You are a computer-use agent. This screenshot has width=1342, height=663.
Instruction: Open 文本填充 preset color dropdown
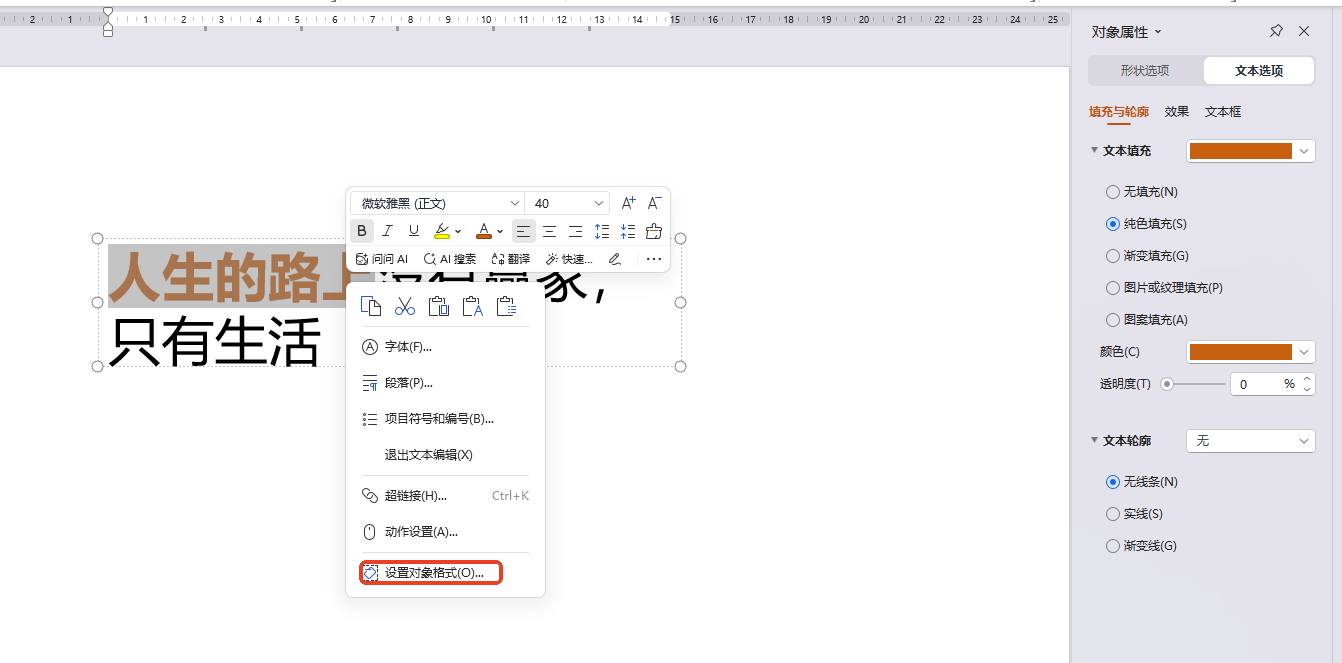click(1251, 151)
